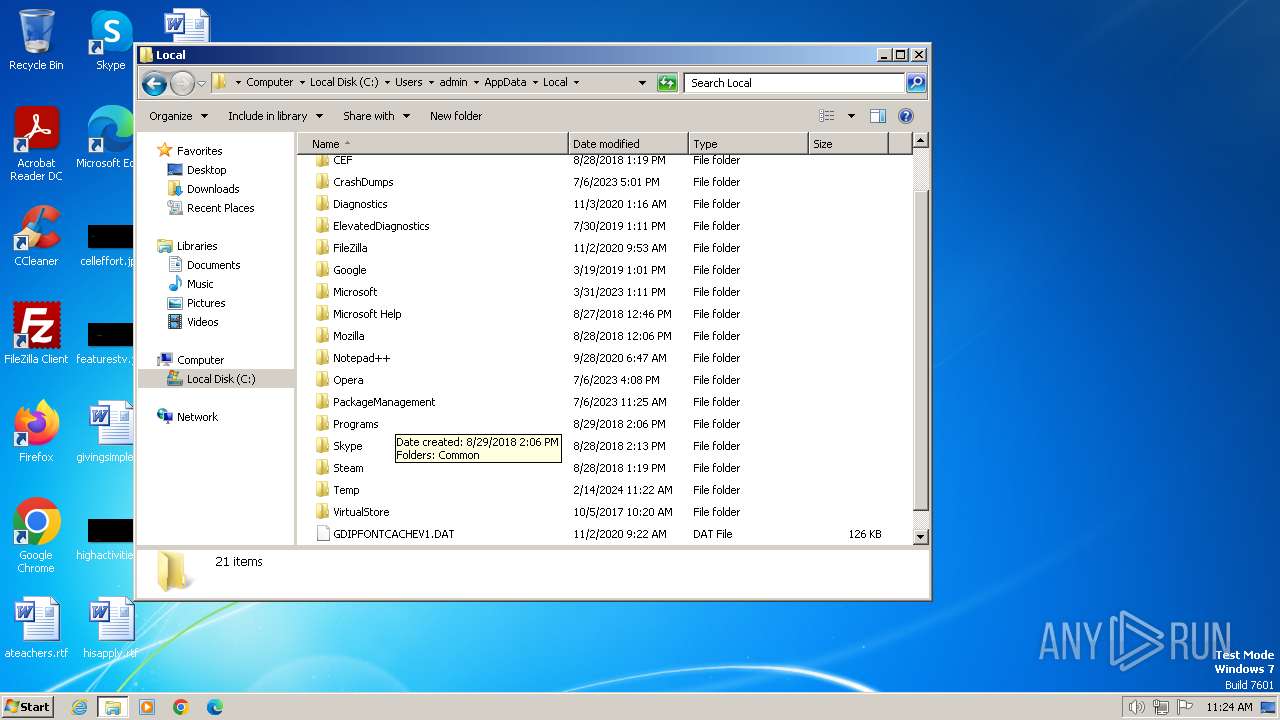Select Firefox desktop shortcut
The width and height of the screenshot is (1280, 720).
(36, 432)
